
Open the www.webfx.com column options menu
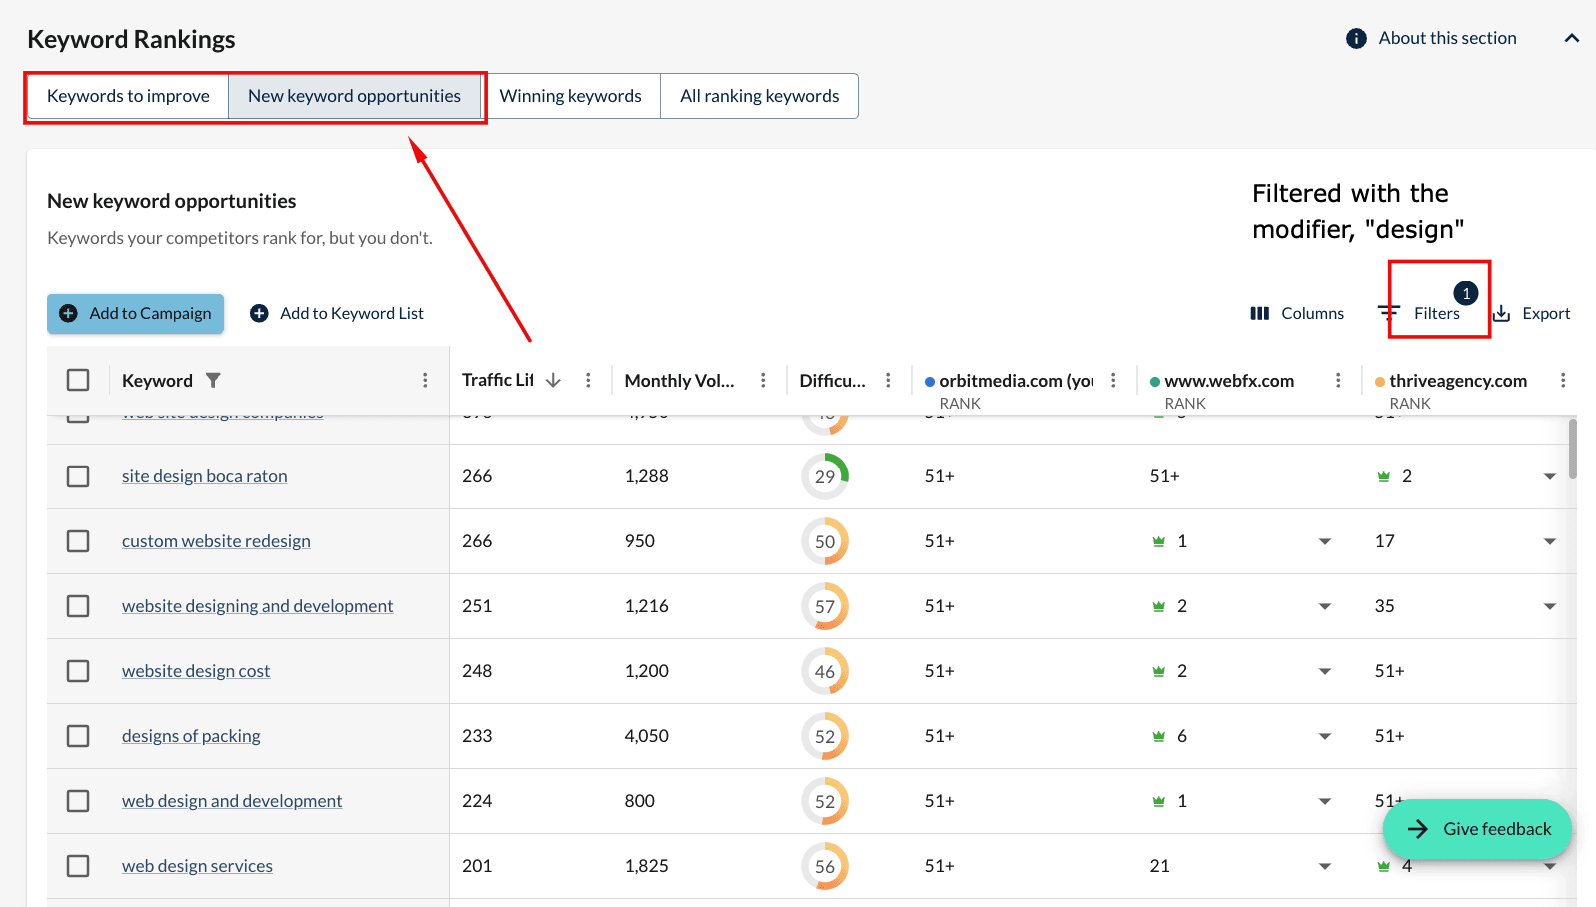tap(1338, 380)
